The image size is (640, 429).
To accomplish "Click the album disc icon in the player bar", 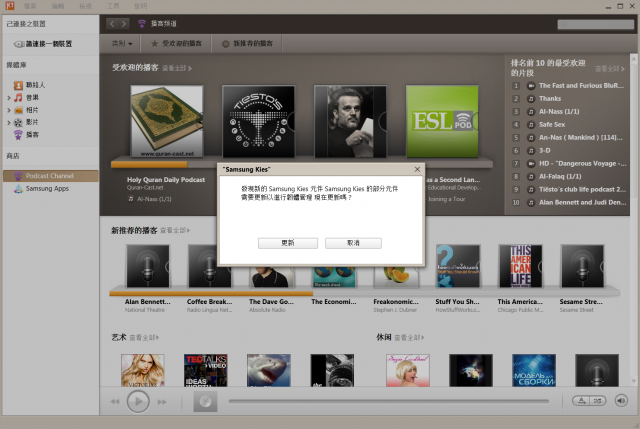I will tap(205, 402).
